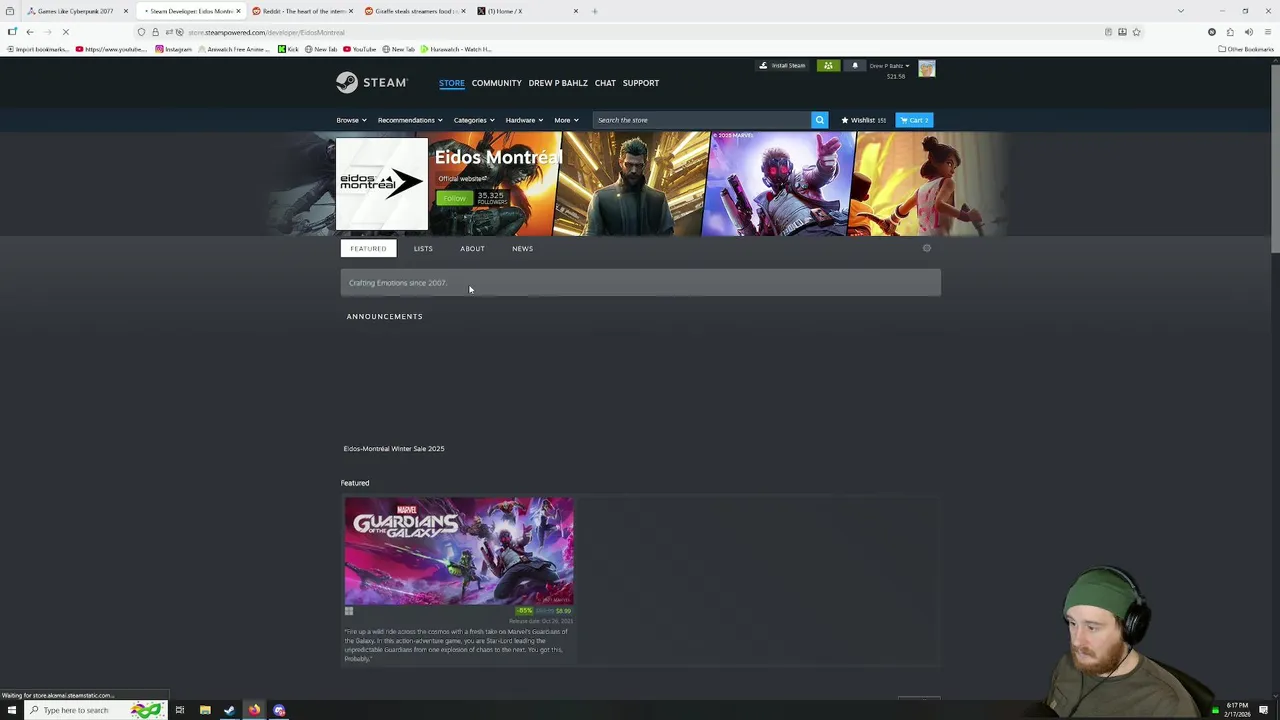Image resolution: width=1280 pixels, height=720 pixels.
Task: Click Firefox icon on taskbar
Action: (254, 710)
